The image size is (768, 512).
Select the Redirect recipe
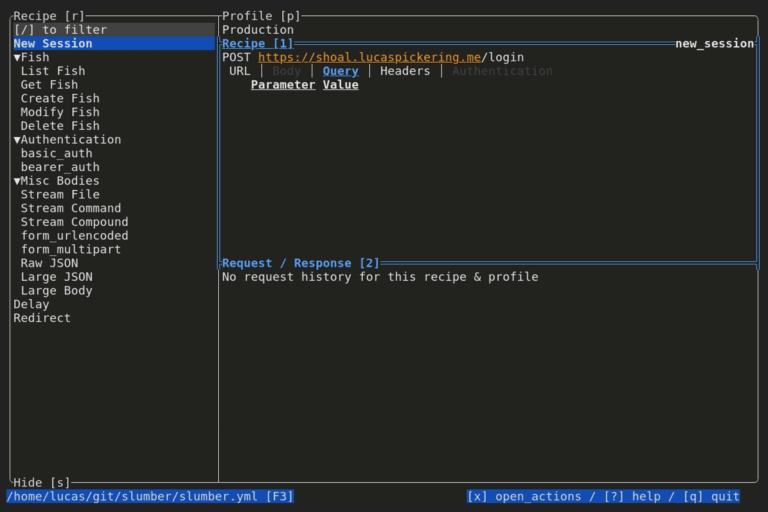[x=42, y=318]
